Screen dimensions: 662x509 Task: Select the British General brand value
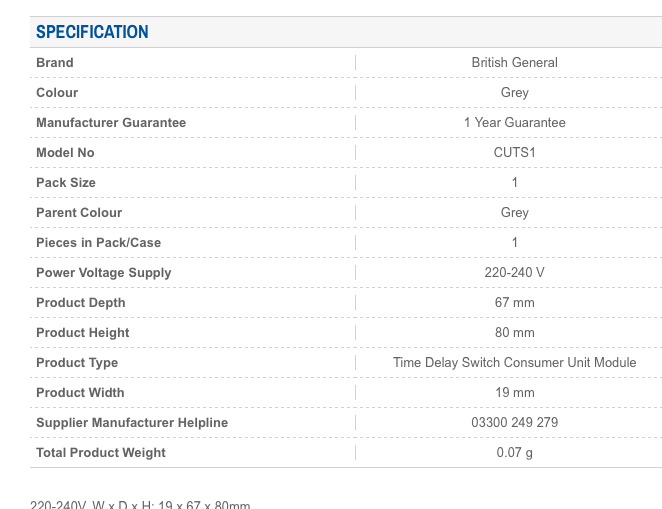[x=514, y=62]
